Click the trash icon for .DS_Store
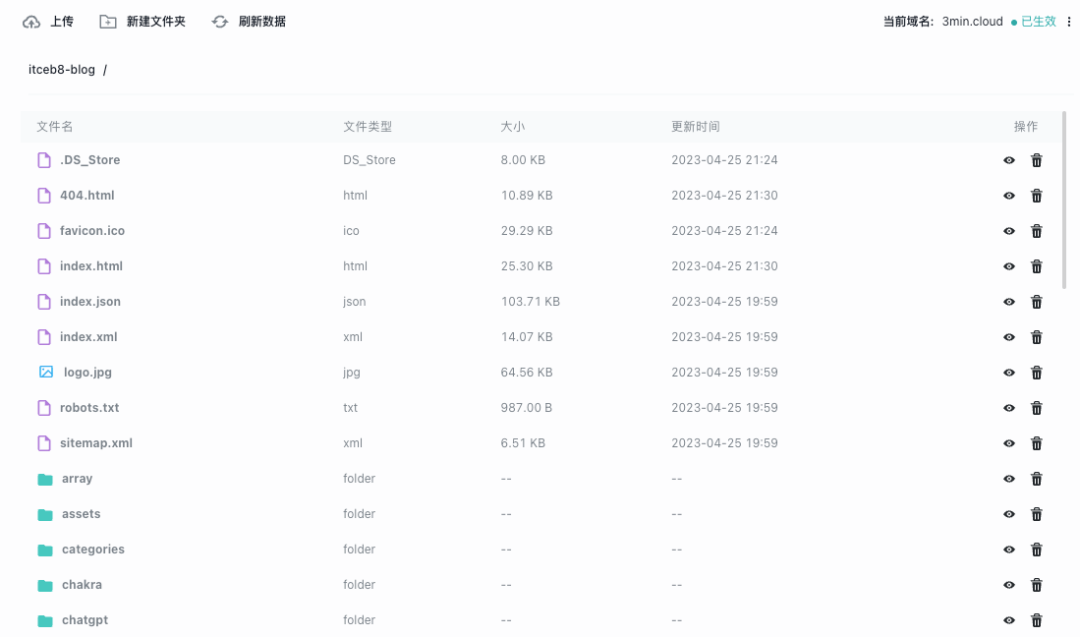This screenshot has width=1080, height=637. (1036, 159)
